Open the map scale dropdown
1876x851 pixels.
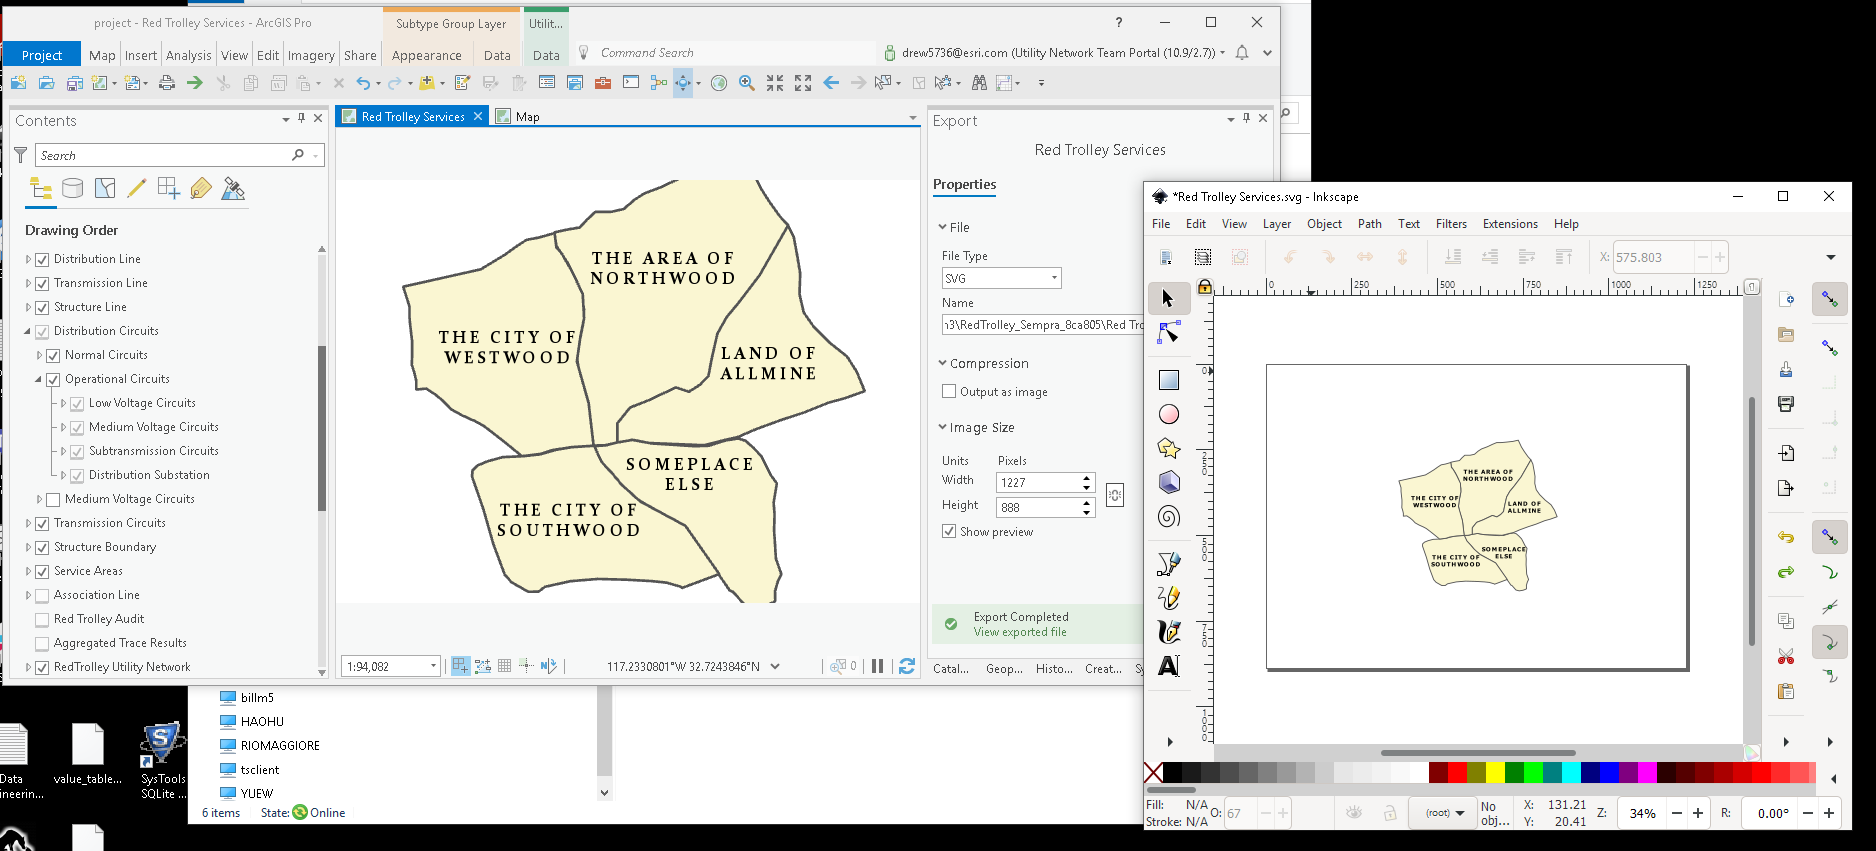click(x=433, y=666)
